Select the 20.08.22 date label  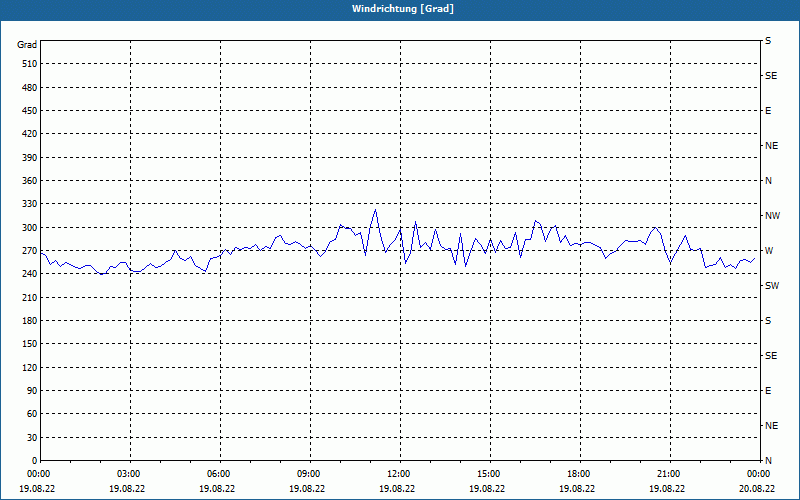pyautogui.click(x=757, y=488)
